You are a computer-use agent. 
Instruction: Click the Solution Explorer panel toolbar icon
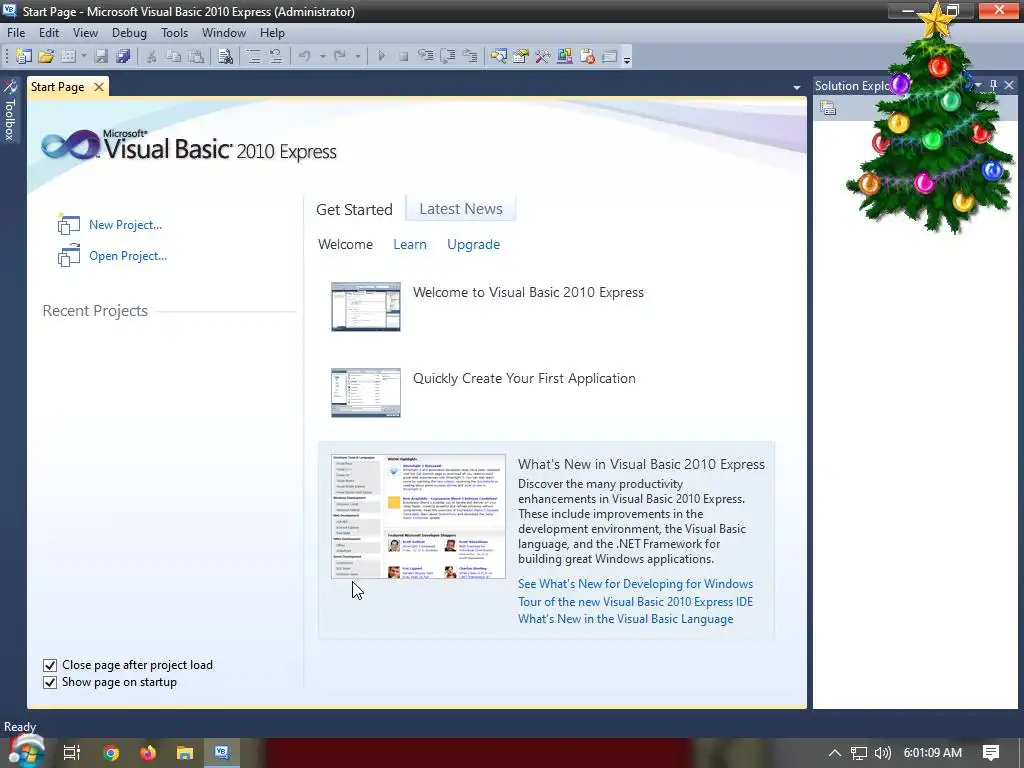click(828, 108)
